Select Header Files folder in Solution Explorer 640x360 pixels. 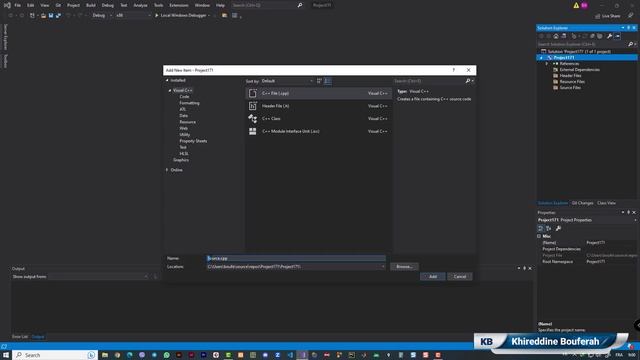pos(571,76)
